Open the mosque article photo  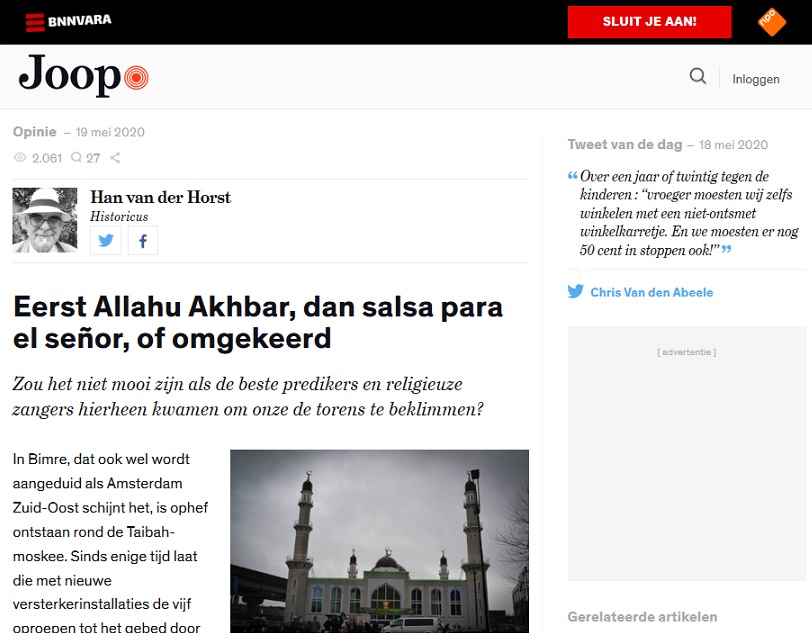coord(380,541)
